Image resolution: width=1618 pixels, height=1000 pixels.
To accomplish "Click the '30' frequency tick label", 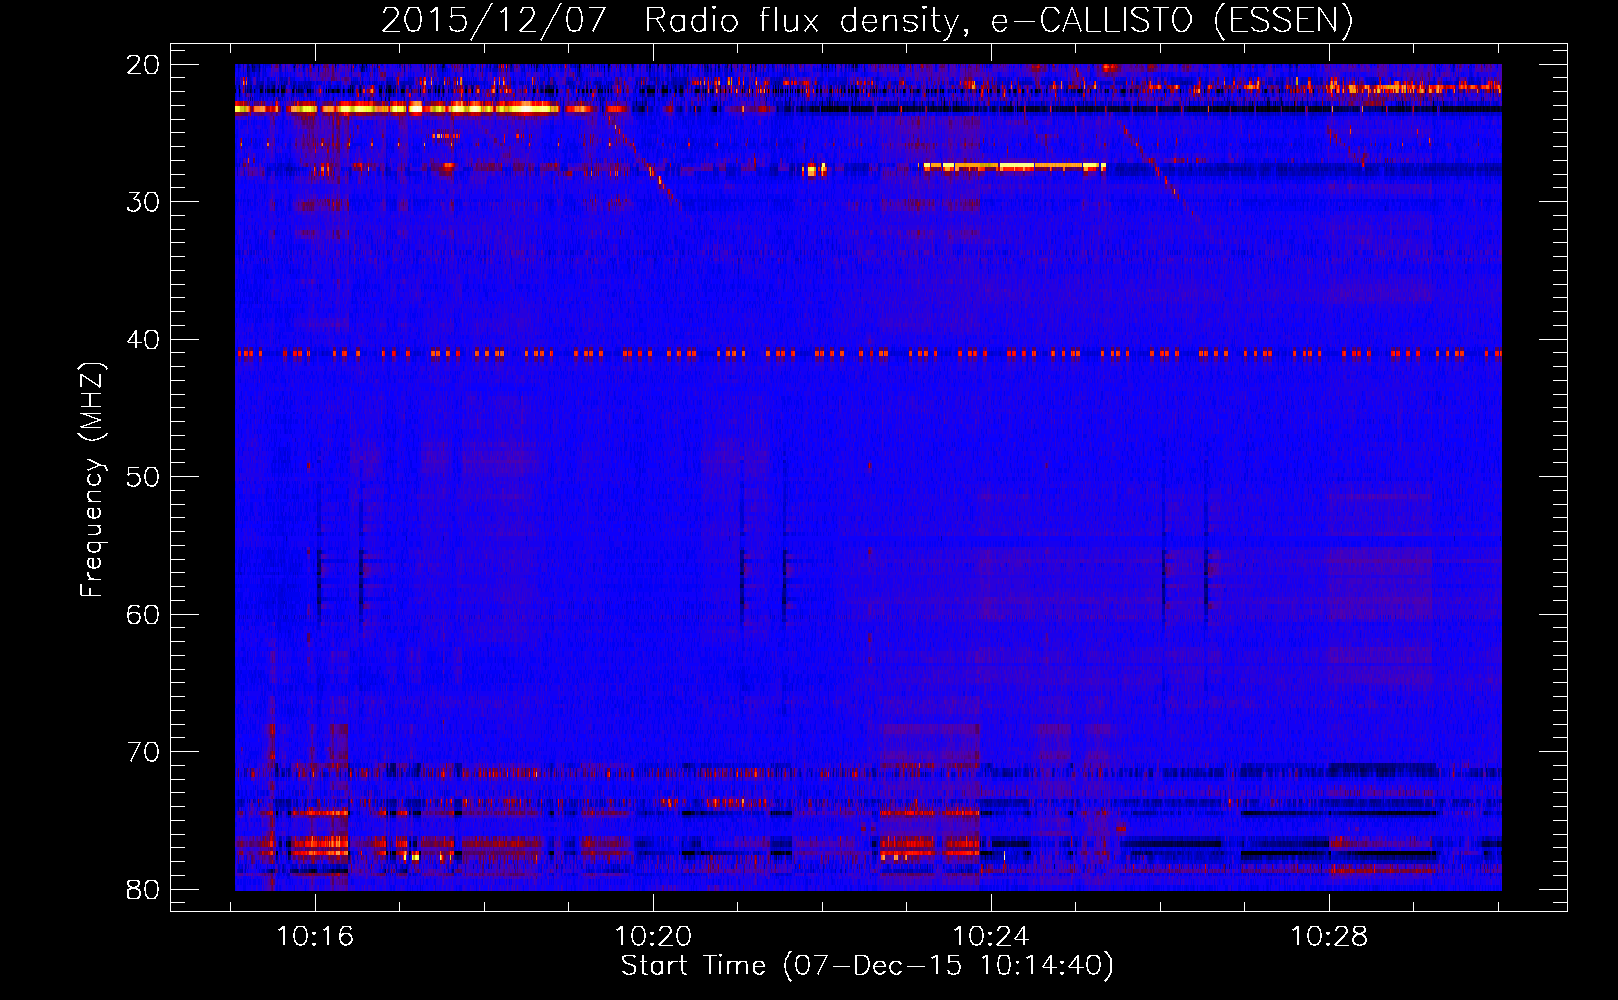I will (x=144, y=202).
